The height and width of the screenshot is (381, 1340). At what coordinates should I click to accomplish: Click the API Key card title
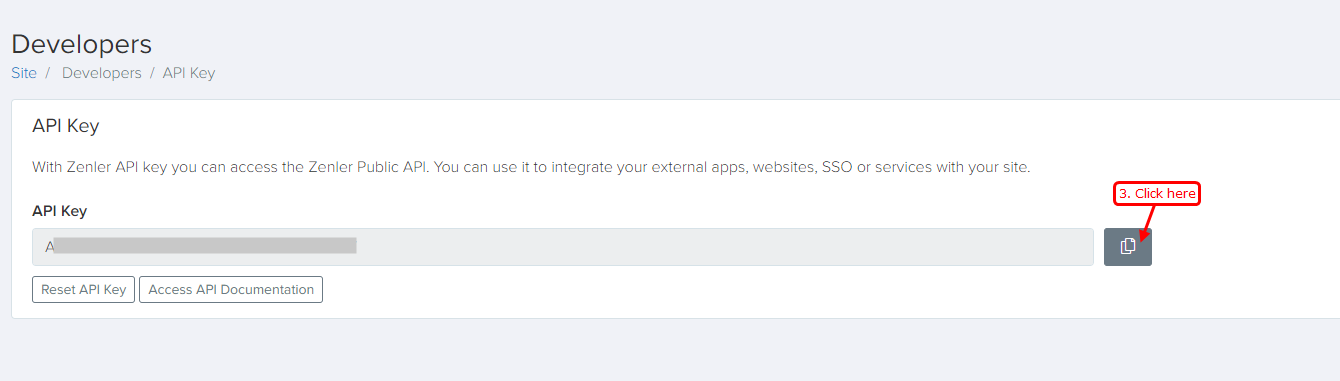[x=66, y=126]
